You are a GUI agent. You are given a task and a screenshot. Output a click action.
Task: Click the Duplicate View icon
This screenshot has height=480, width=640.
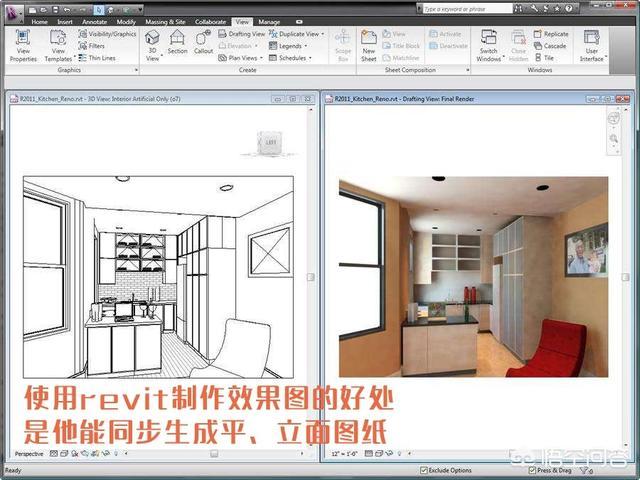coord(273,34)
